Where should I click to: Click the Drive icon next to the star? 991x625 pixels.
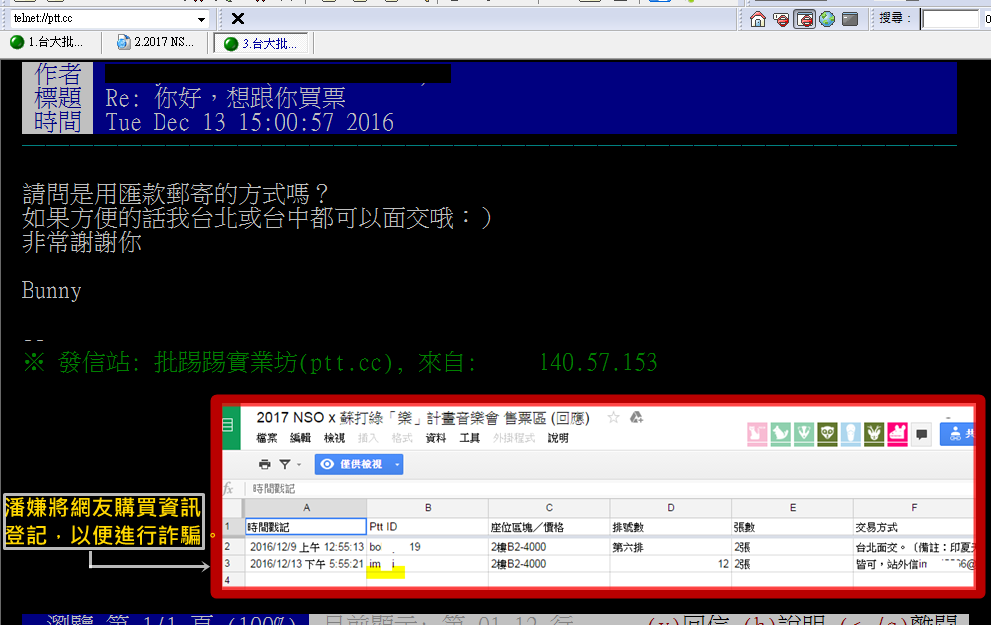[x=636, y=418]
